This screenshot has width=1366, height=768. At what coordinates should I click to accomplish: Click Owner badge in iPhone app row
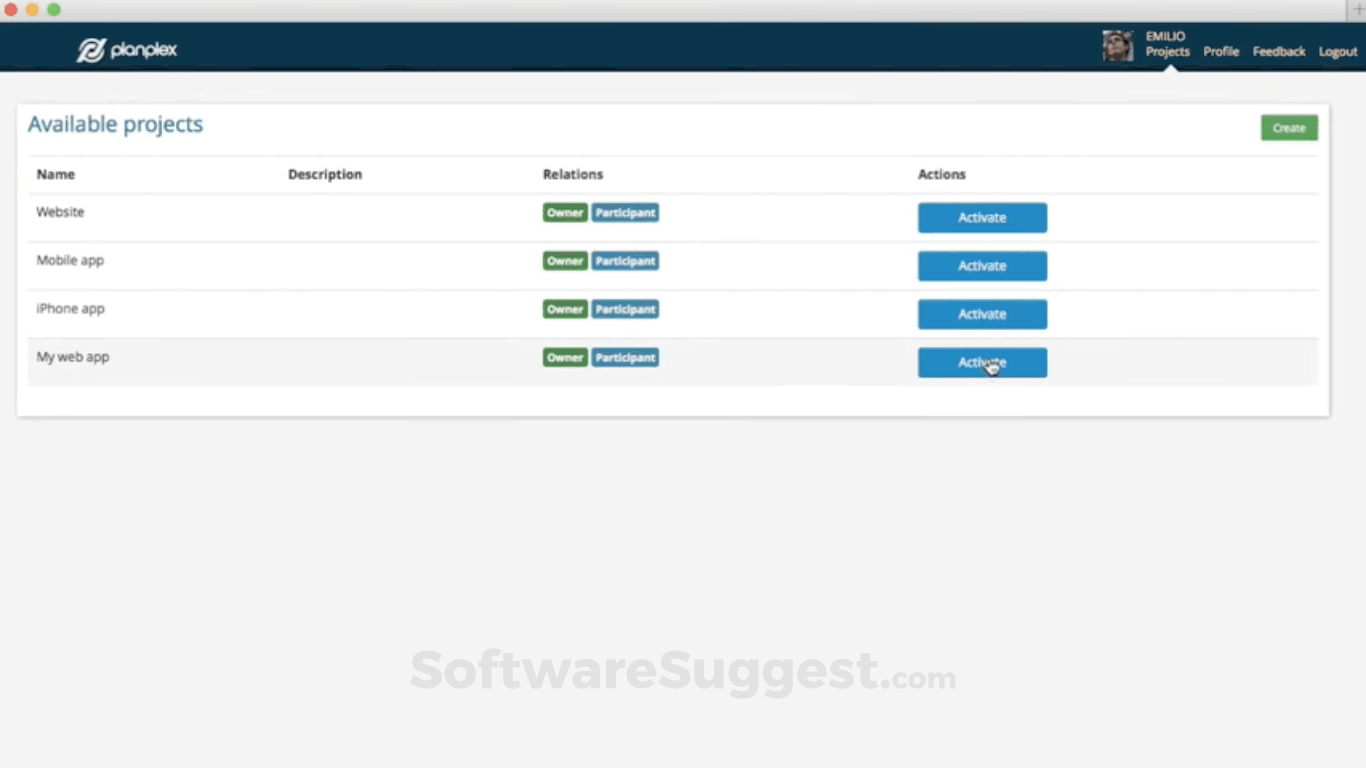point(565,310)
